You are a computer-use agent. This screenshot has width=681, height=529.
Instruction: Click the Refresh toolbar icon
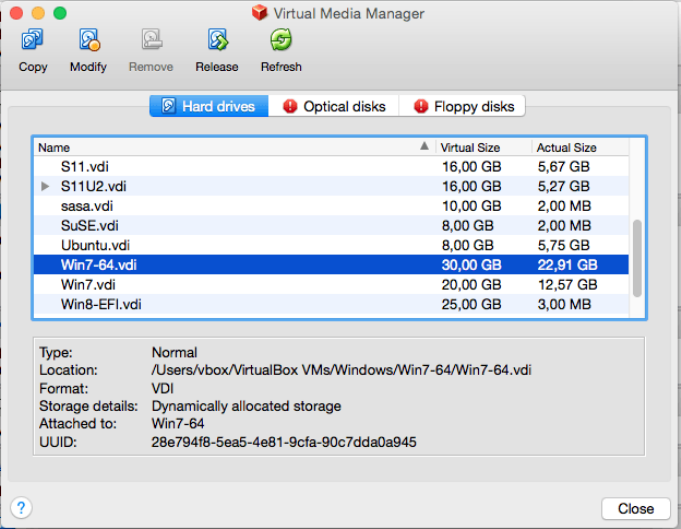tap(281, 42)
